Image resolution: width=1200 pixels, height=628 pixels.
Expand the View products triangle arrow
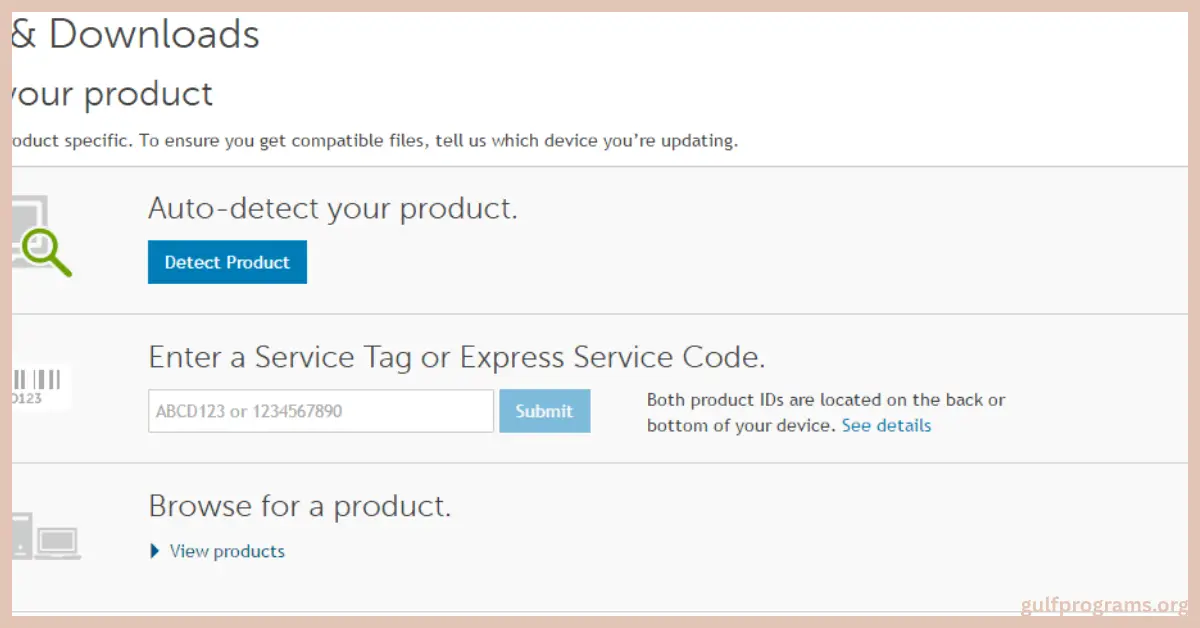pyautogui.click(x=155, y=551)
